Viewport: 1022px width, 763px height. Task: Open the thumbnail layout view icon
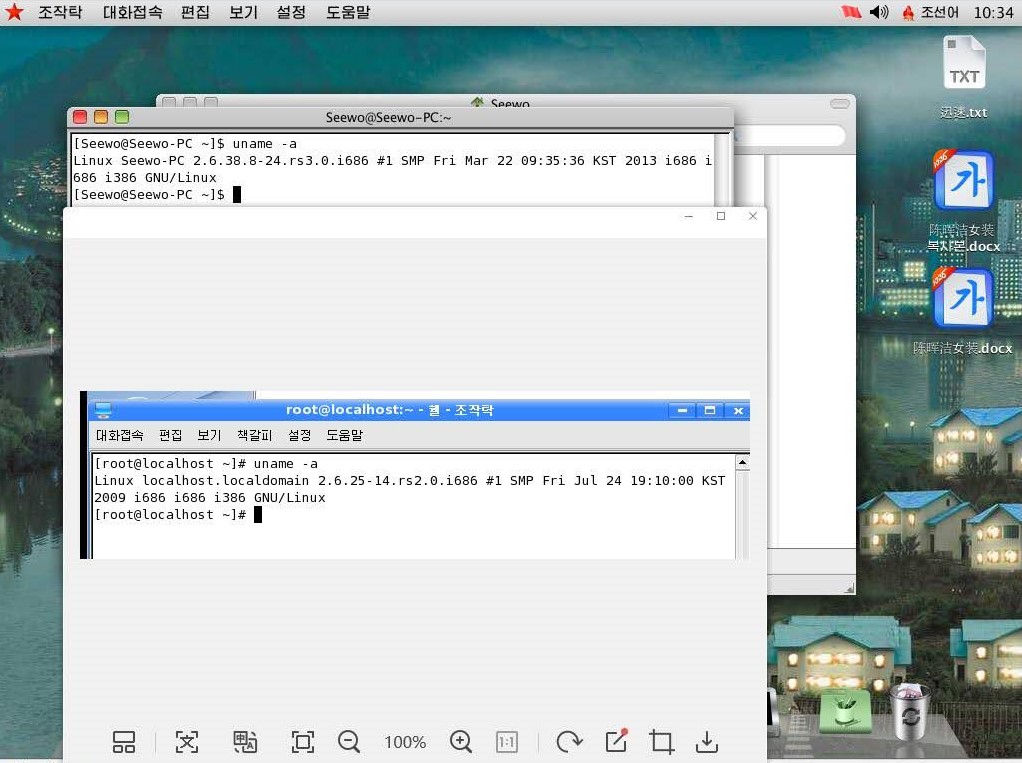pos(124,741)
